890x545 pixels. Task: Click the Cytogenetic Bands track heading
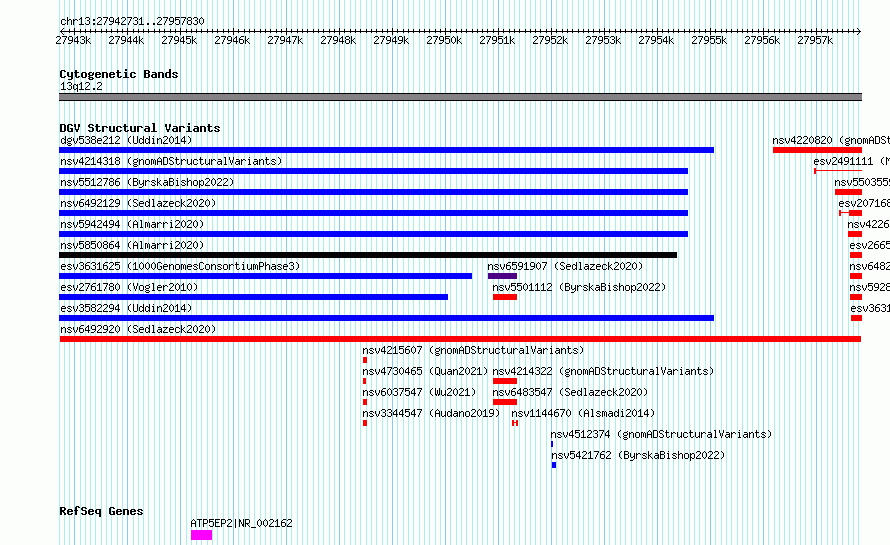coord(119,74)
